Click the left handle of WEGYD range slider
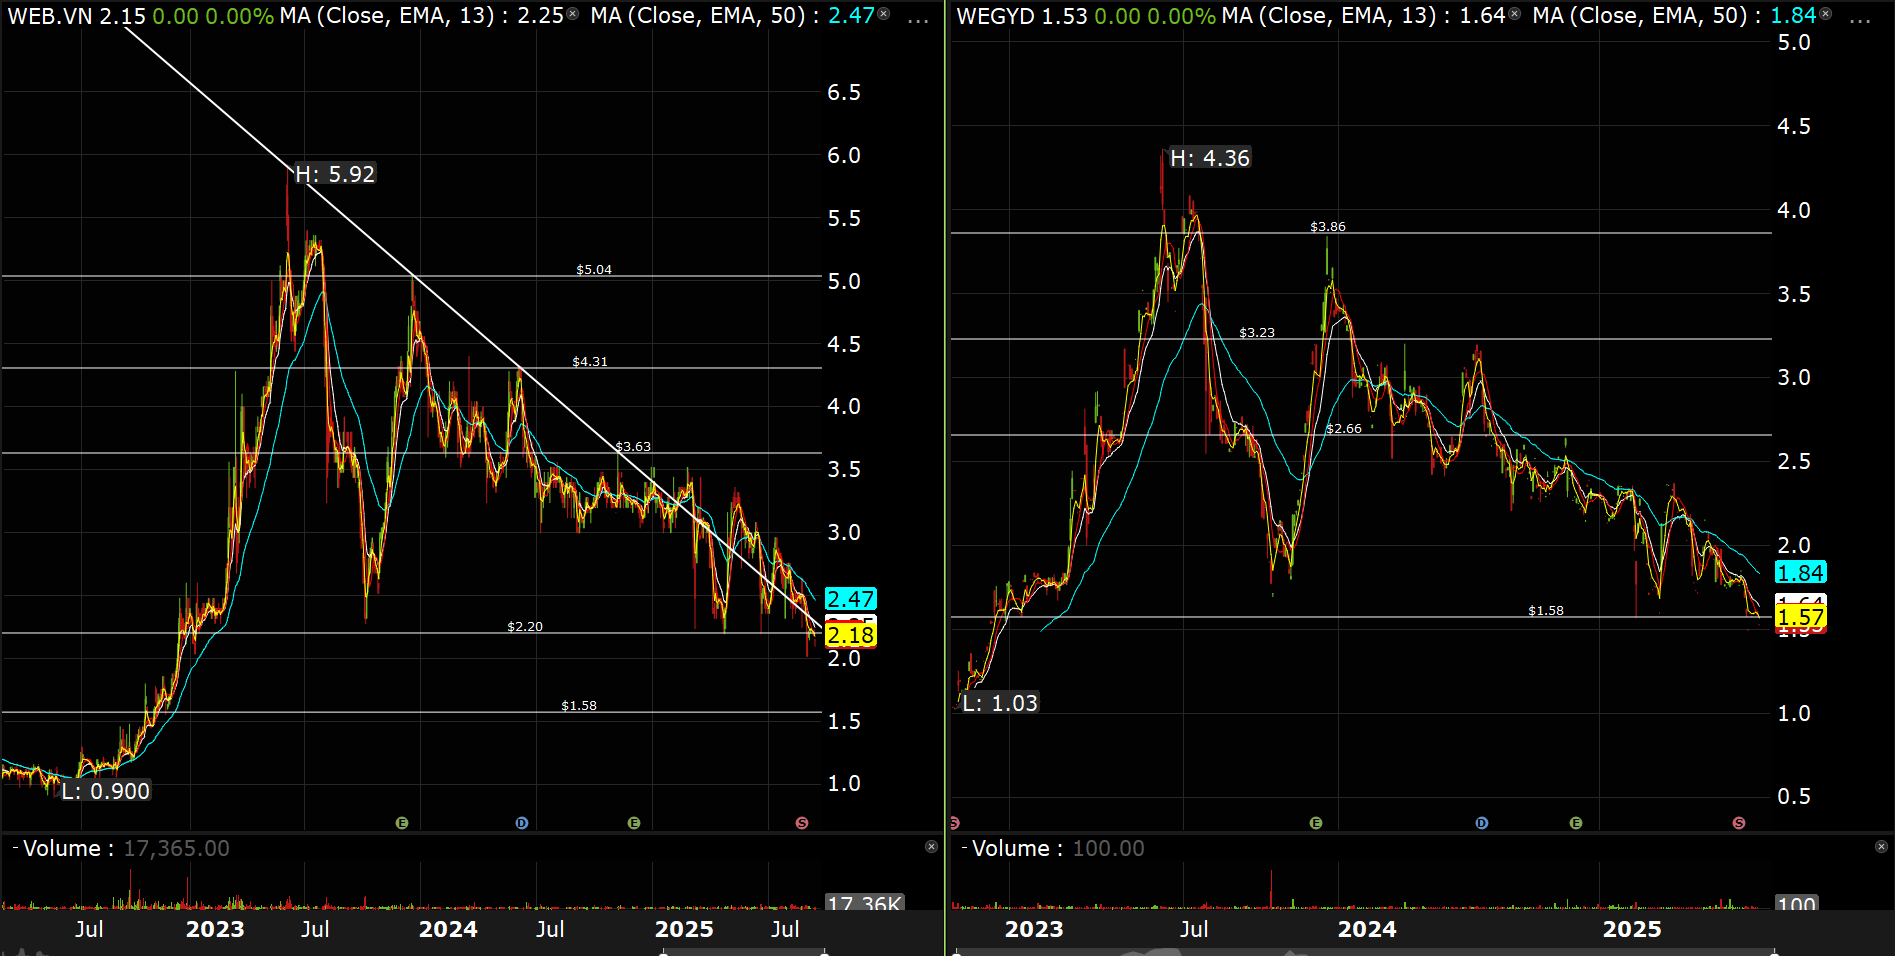This screenshot has width=1895, height=956. tap(956, 953)
